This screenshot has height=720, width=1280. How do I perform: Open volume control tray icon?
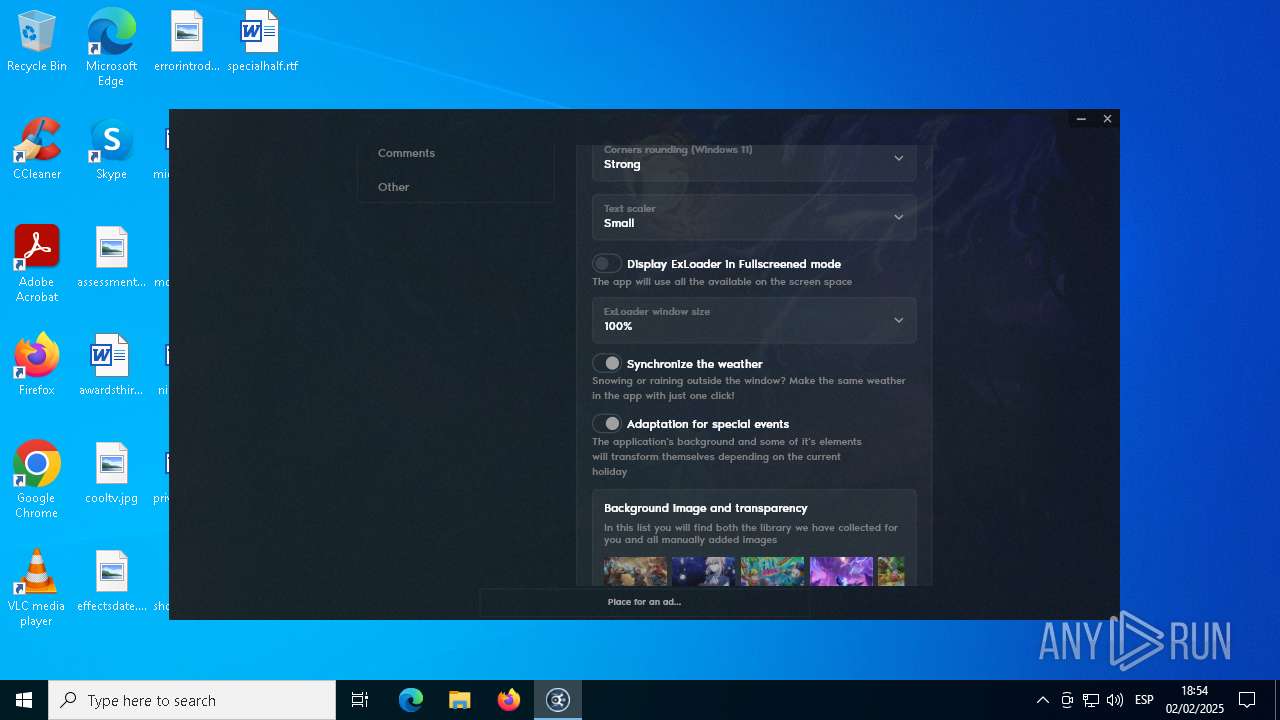(1115, 700)
